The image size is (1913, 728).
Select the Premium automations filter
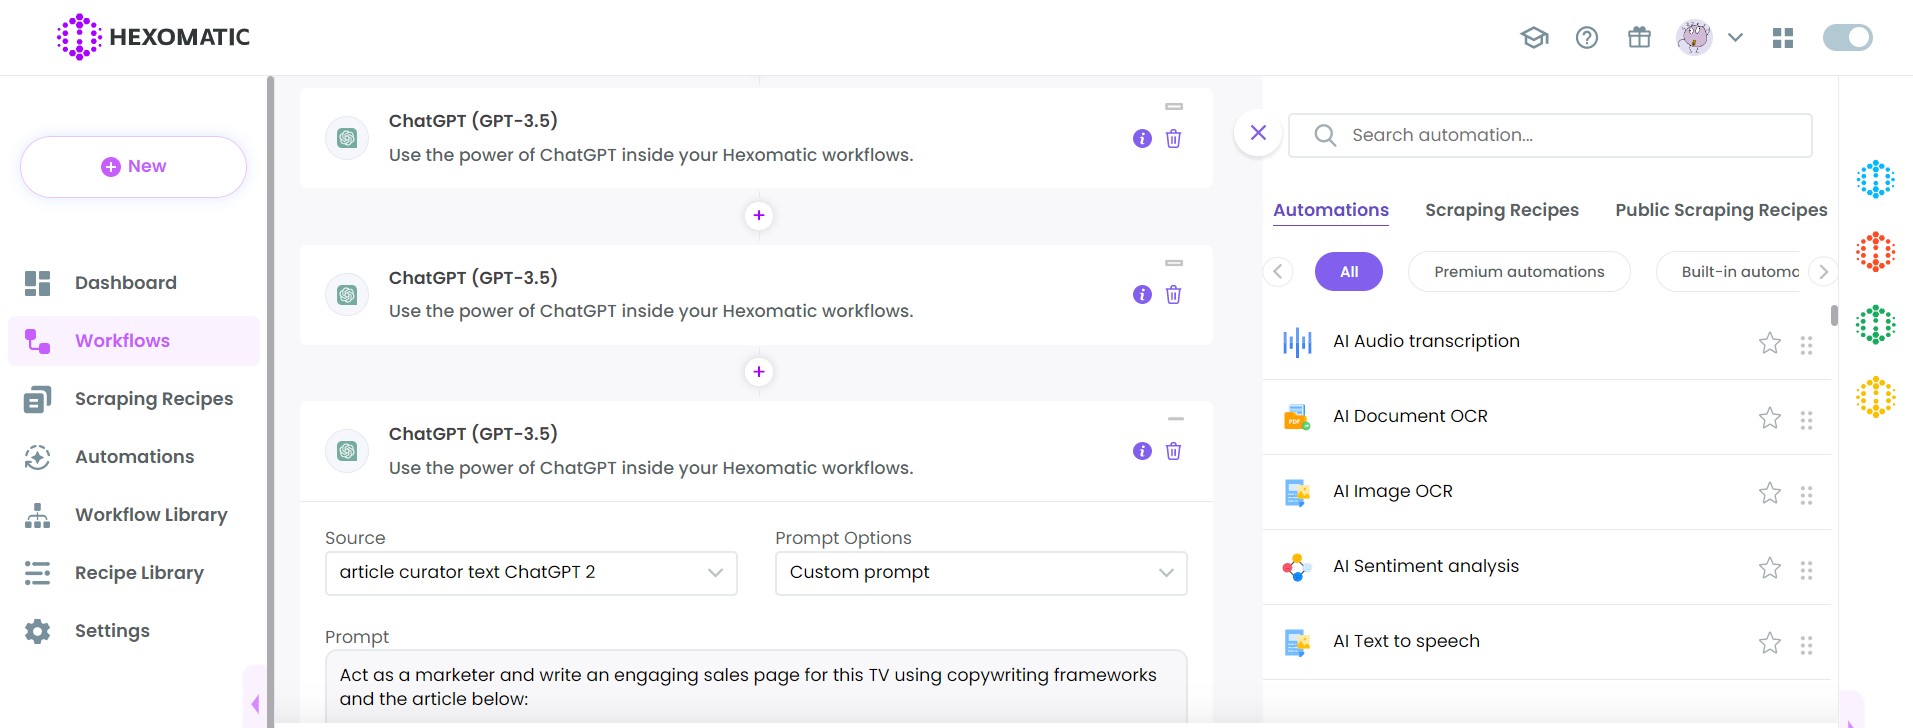click(1519, 272)
